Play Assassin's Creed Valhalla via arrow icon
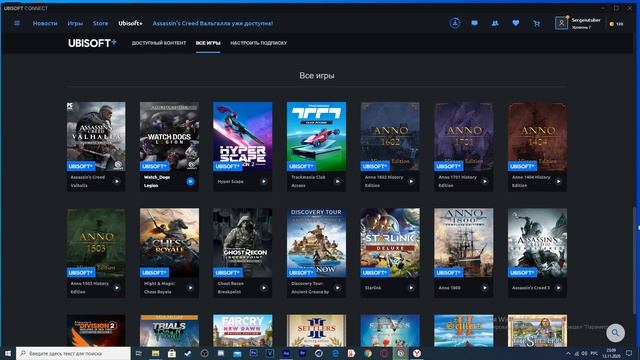This screenshot has height=360, width=640. [117, 182]
